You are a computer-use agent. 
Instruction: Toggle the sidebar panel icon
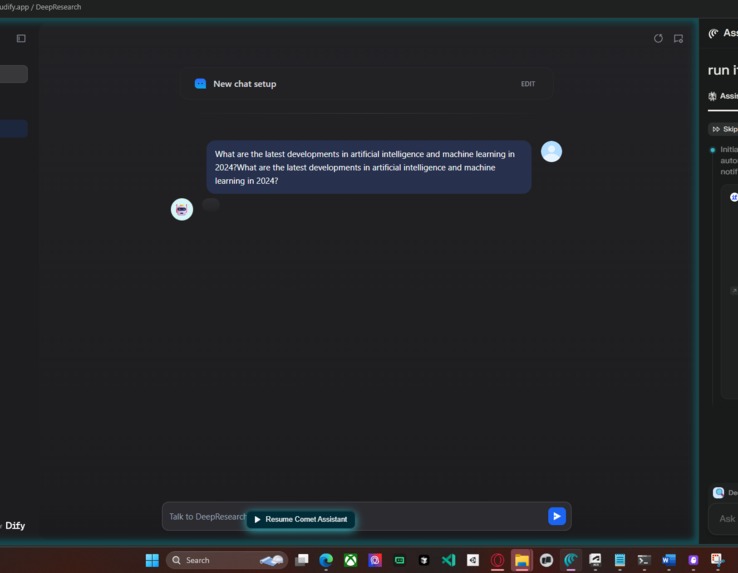(x=21, y=39)
